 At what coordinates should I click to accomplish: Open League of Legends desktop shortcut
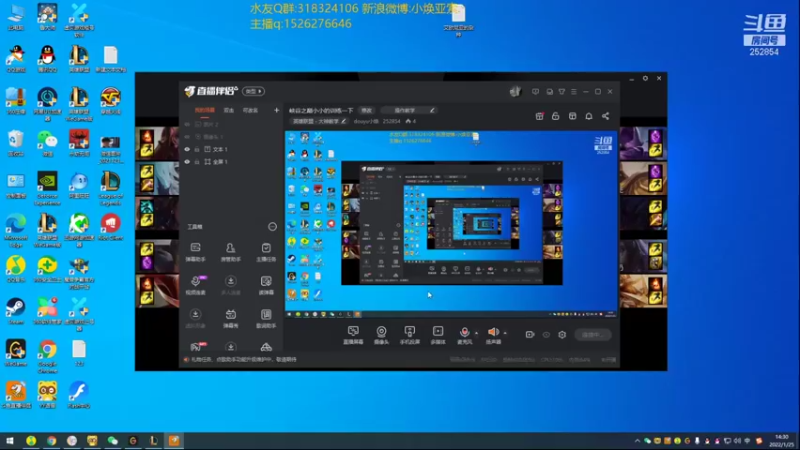(x=110, y=188)
